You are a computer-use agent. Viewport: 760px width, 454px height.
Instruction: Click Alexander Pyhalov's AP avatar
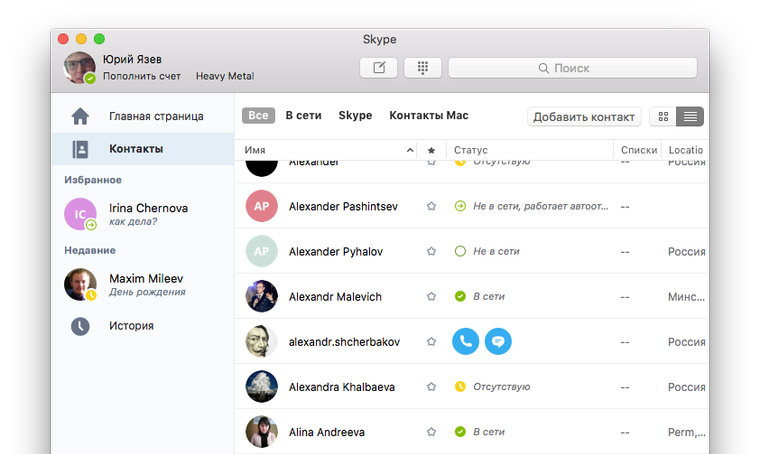pos(262,251)
